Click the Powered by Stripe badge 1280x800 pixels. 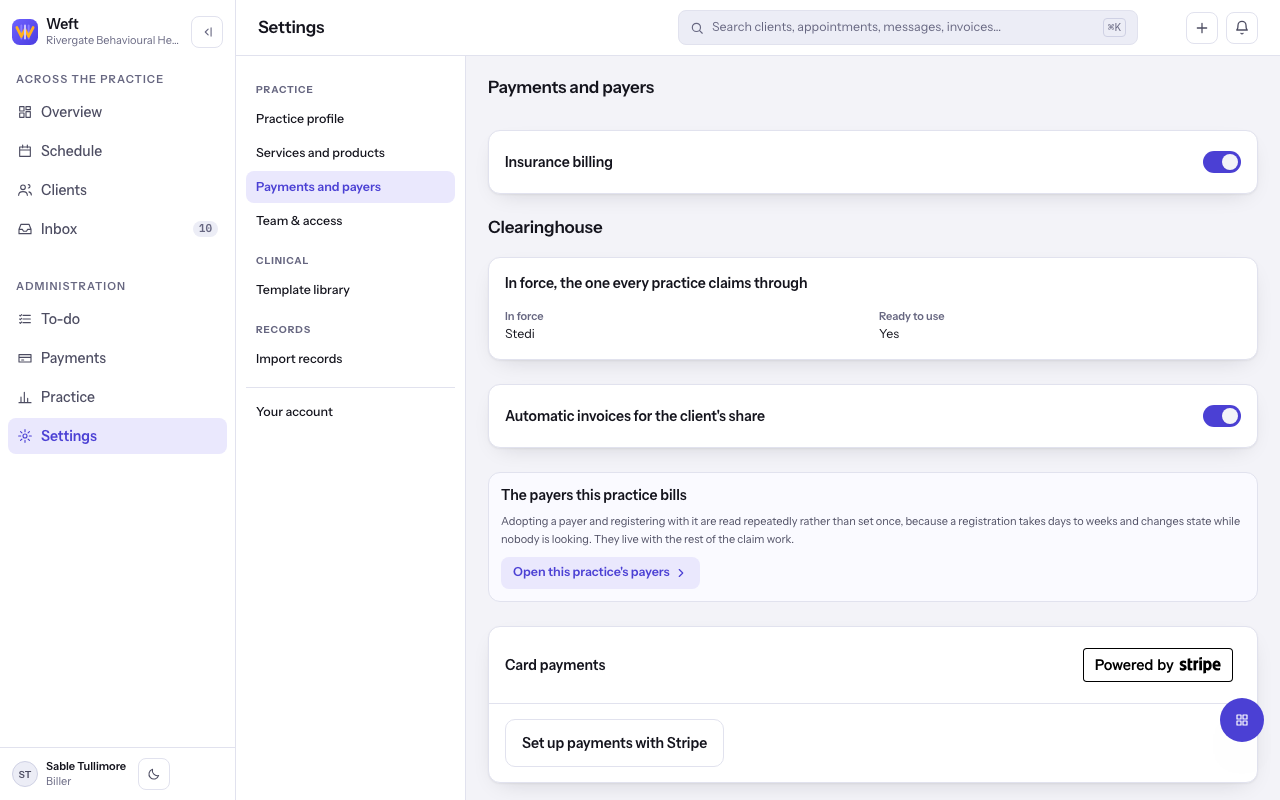(x=1158, y=665)
